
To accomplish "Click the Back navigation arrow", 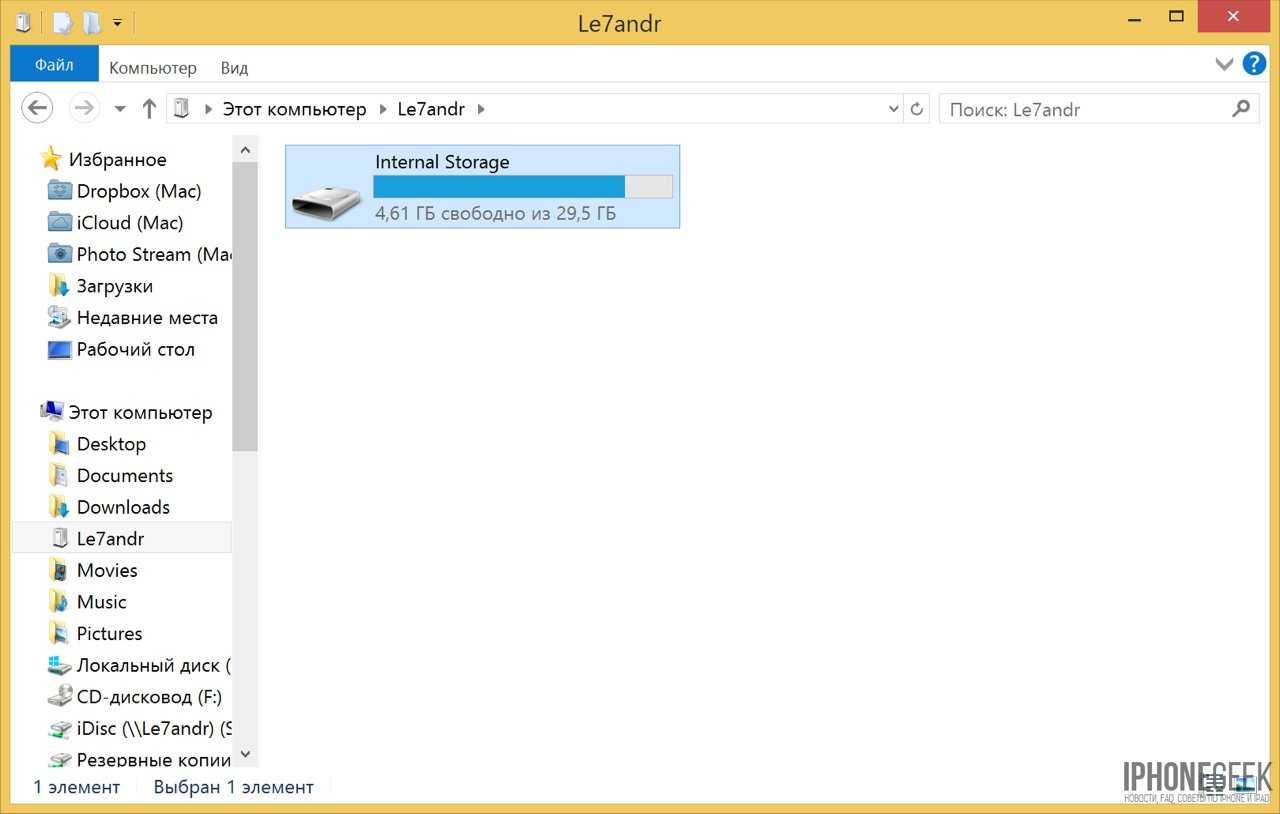I will tap(36, 108).
